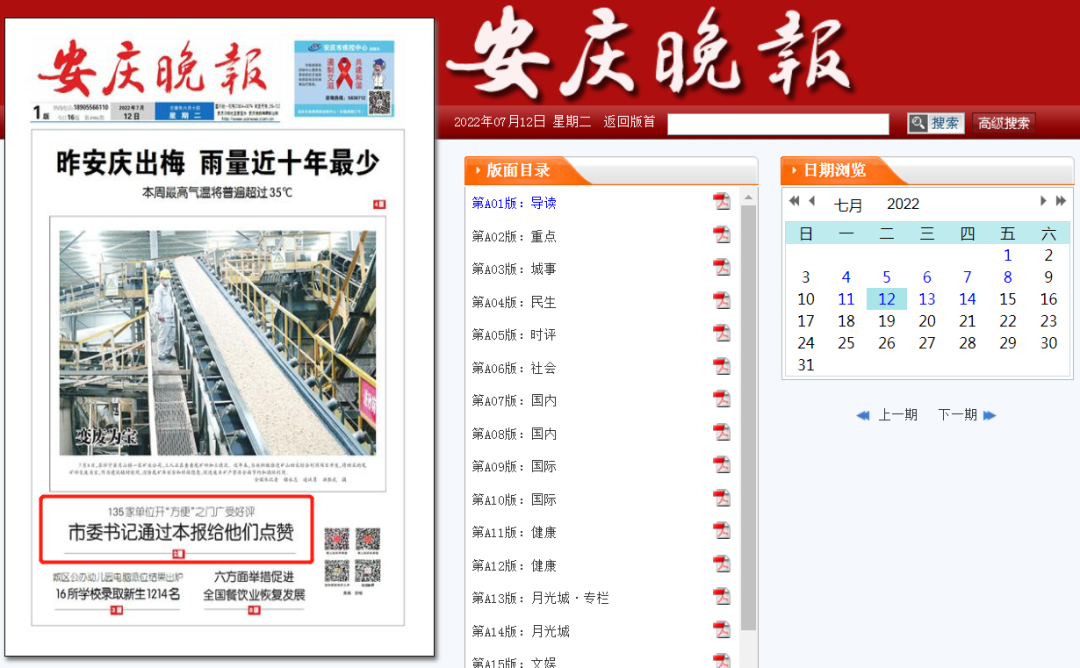
Task: Click PDF icon beside 第A10版 国际
Action: pos(721,499)
